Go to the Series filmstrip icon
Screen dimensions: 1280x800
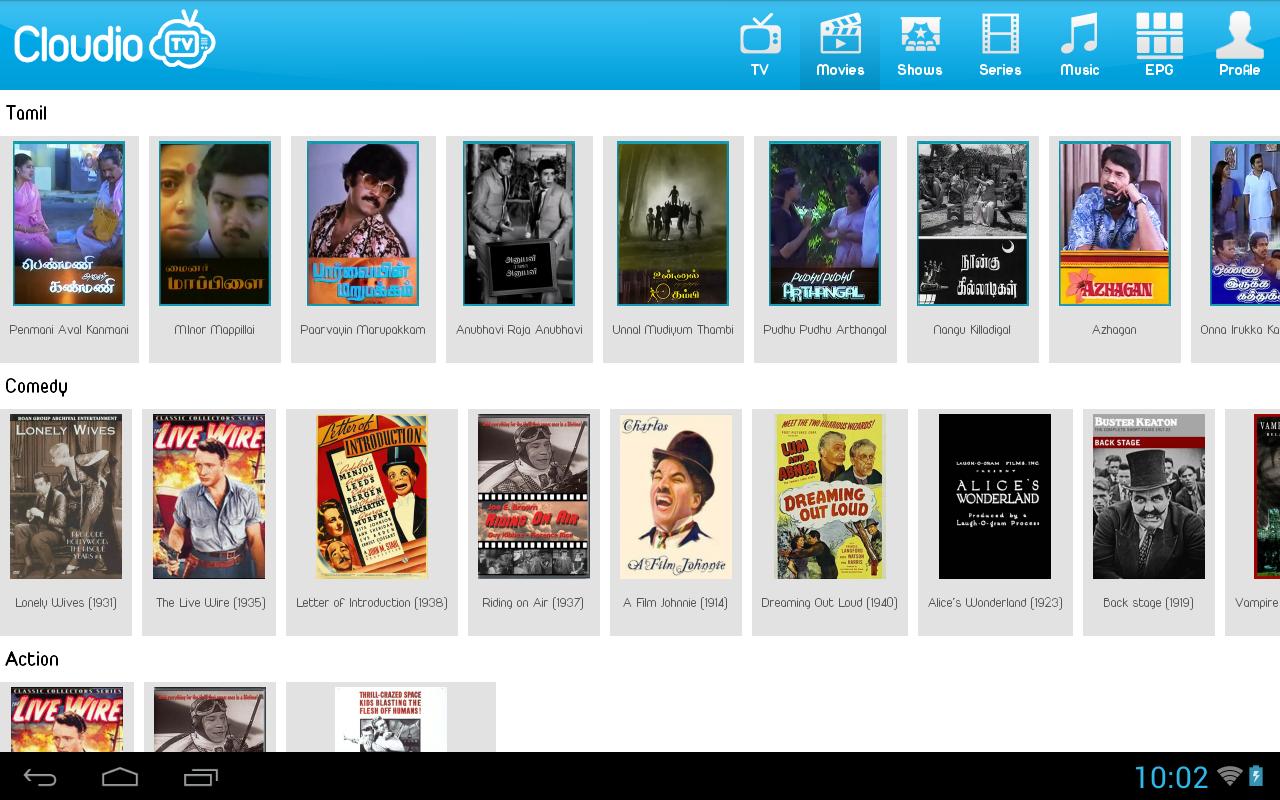[x=1000, y=36]
